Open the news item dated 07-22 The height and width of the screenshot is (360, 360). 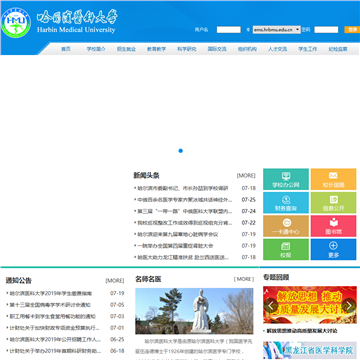click(x=185, y=223)
